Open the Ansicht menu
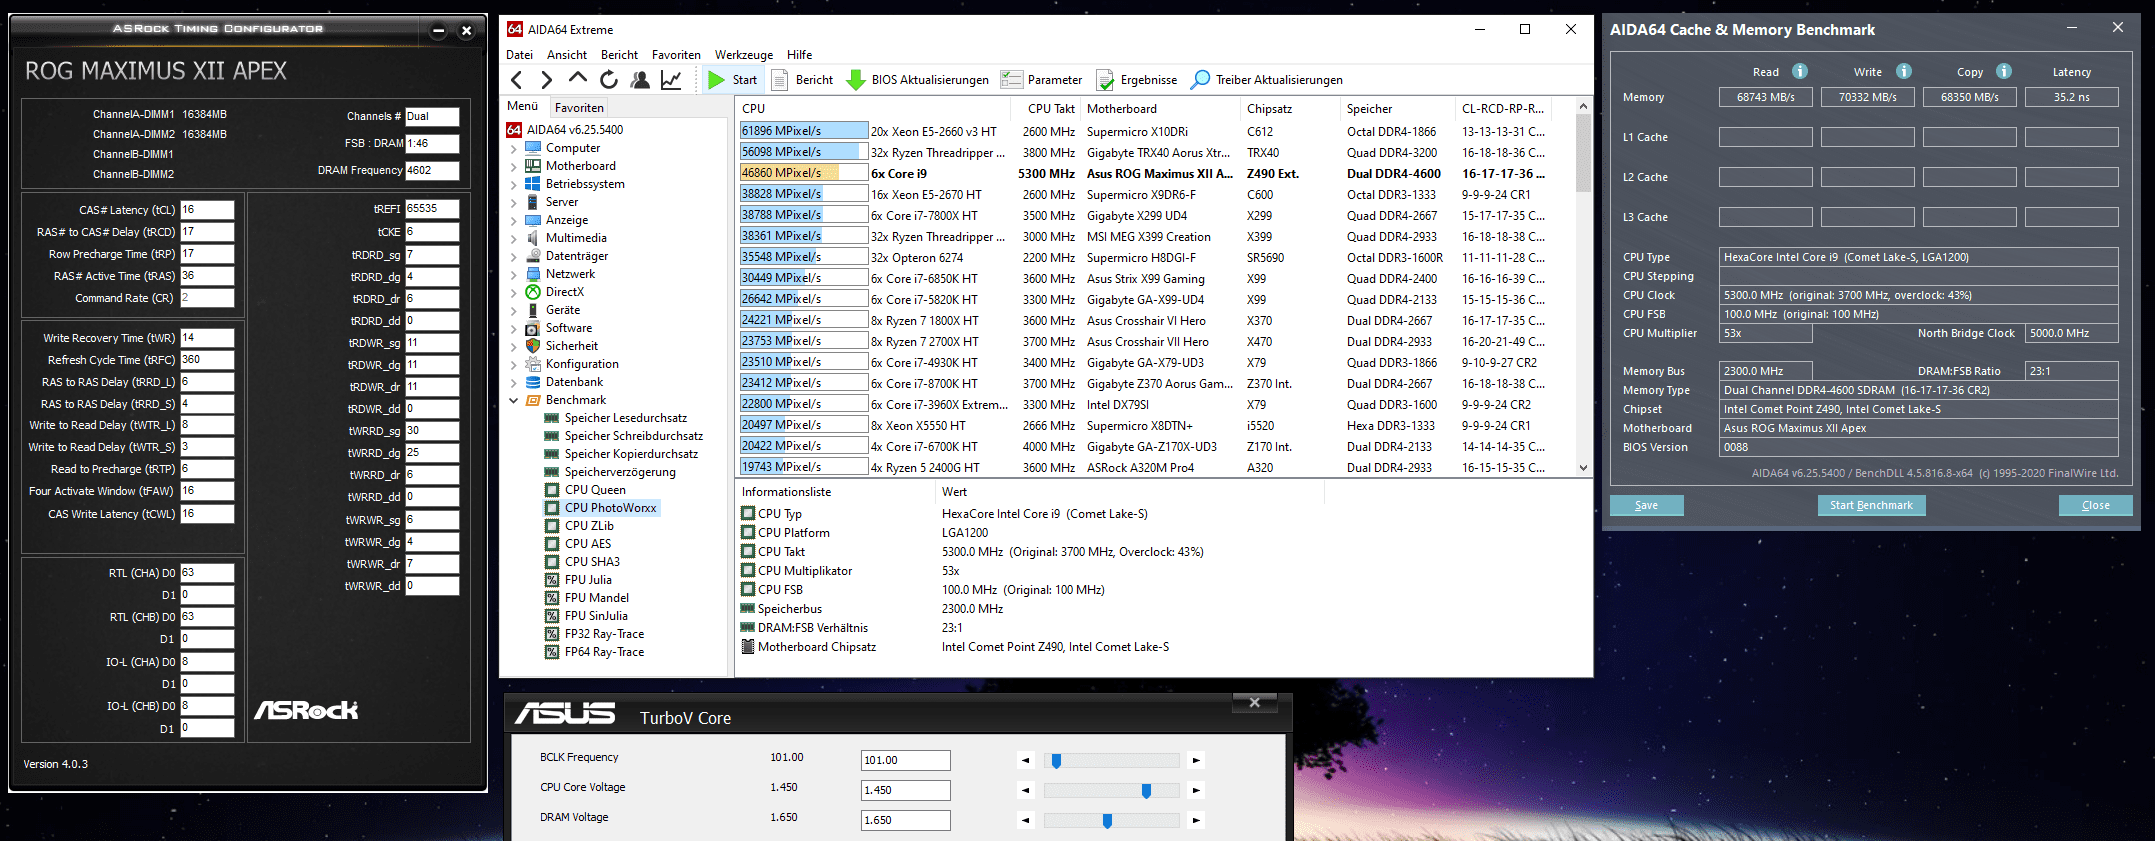This screenshot has height=841, width=2155. pyautogui.click(x=567, y=55)
